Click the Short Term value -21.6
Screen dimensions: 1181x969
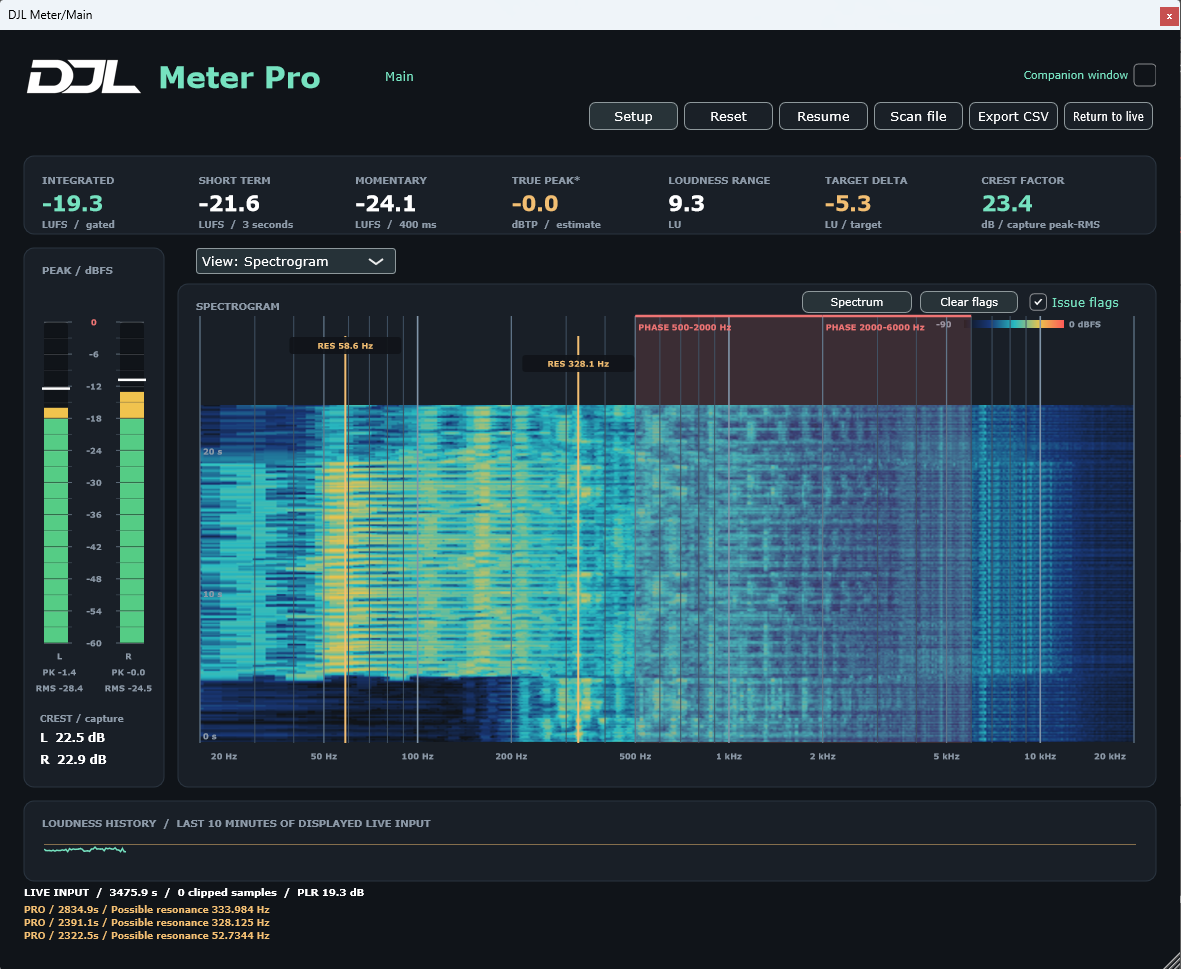pyautogui.click(x=229, y=203)
